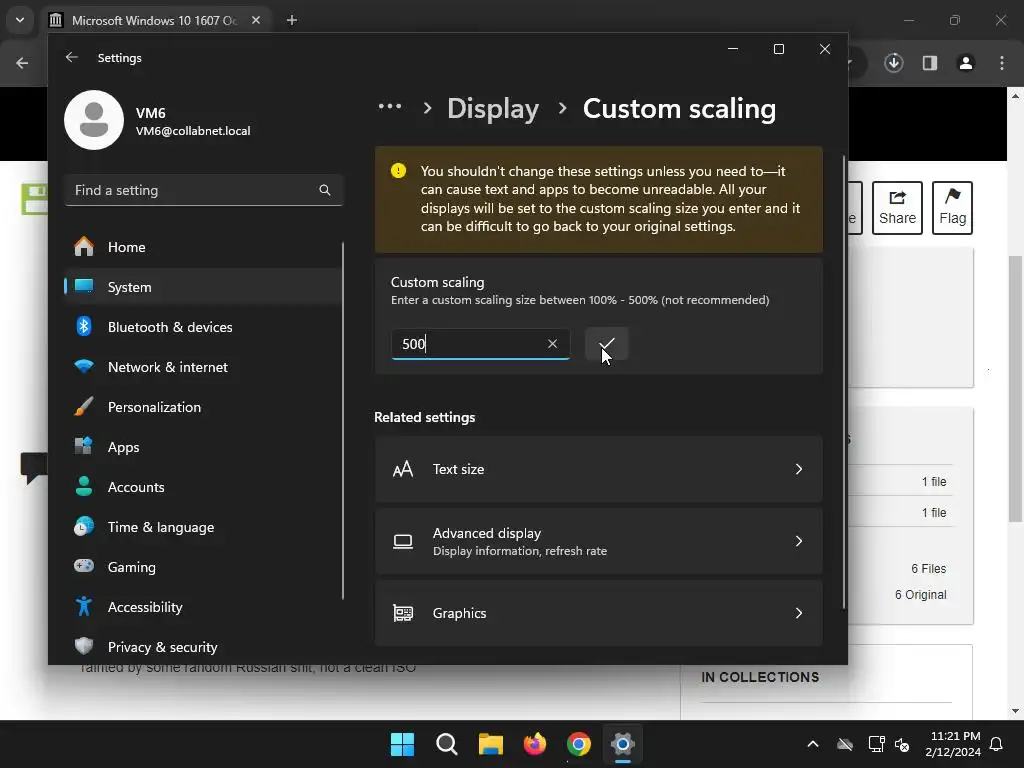Image resolution: width=1024 pixels, height=768 pixels.
Task: Click the custom scaling value field
Action: [481, 344]
